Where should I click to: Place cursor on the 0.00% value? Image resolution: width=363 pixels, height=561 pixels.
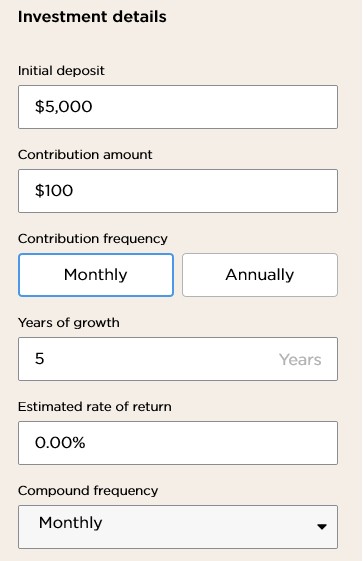[x=60, y=443]
